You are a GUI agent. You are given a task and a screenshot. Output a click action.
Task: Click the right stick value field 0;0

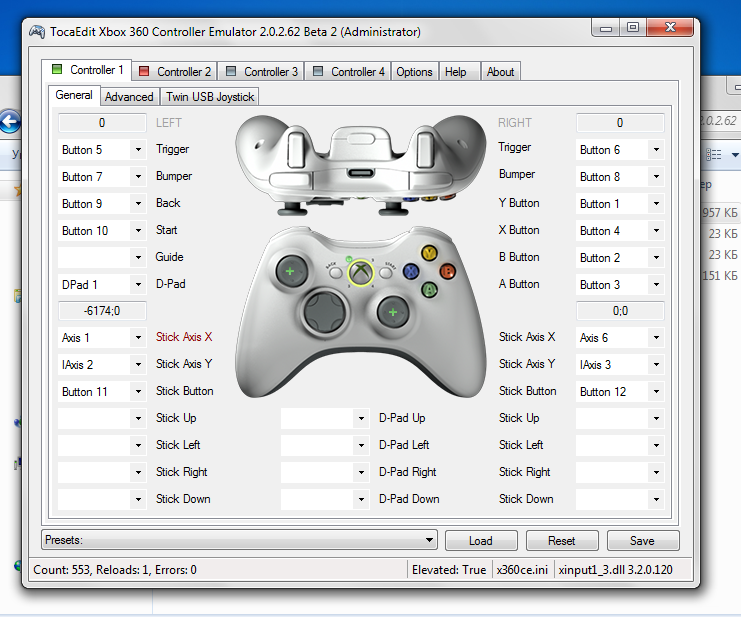pos(620,311)
